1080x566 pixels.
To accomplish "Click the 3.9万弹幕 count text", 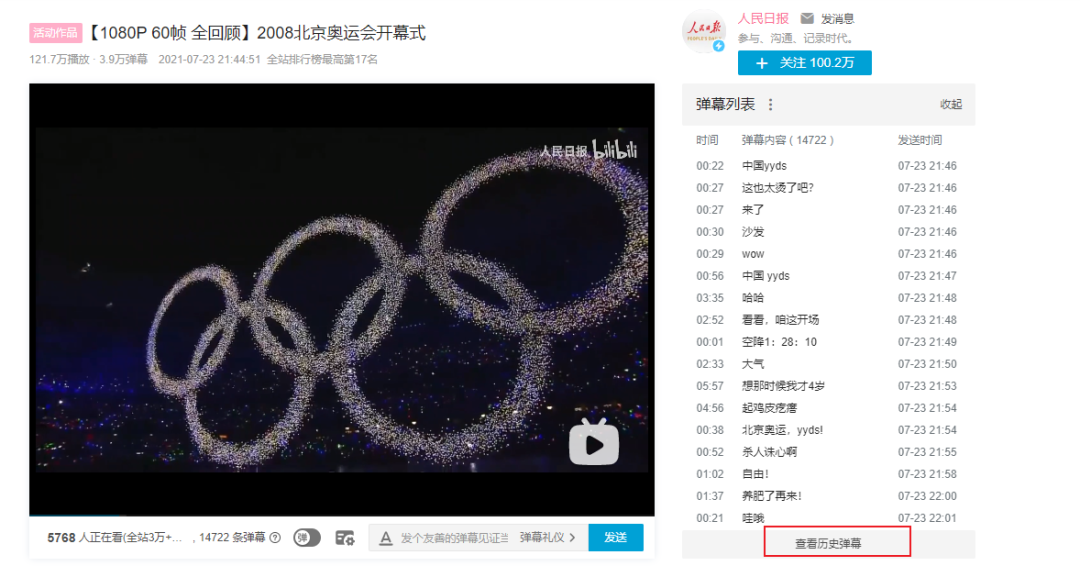I will (x=123, y=60).
